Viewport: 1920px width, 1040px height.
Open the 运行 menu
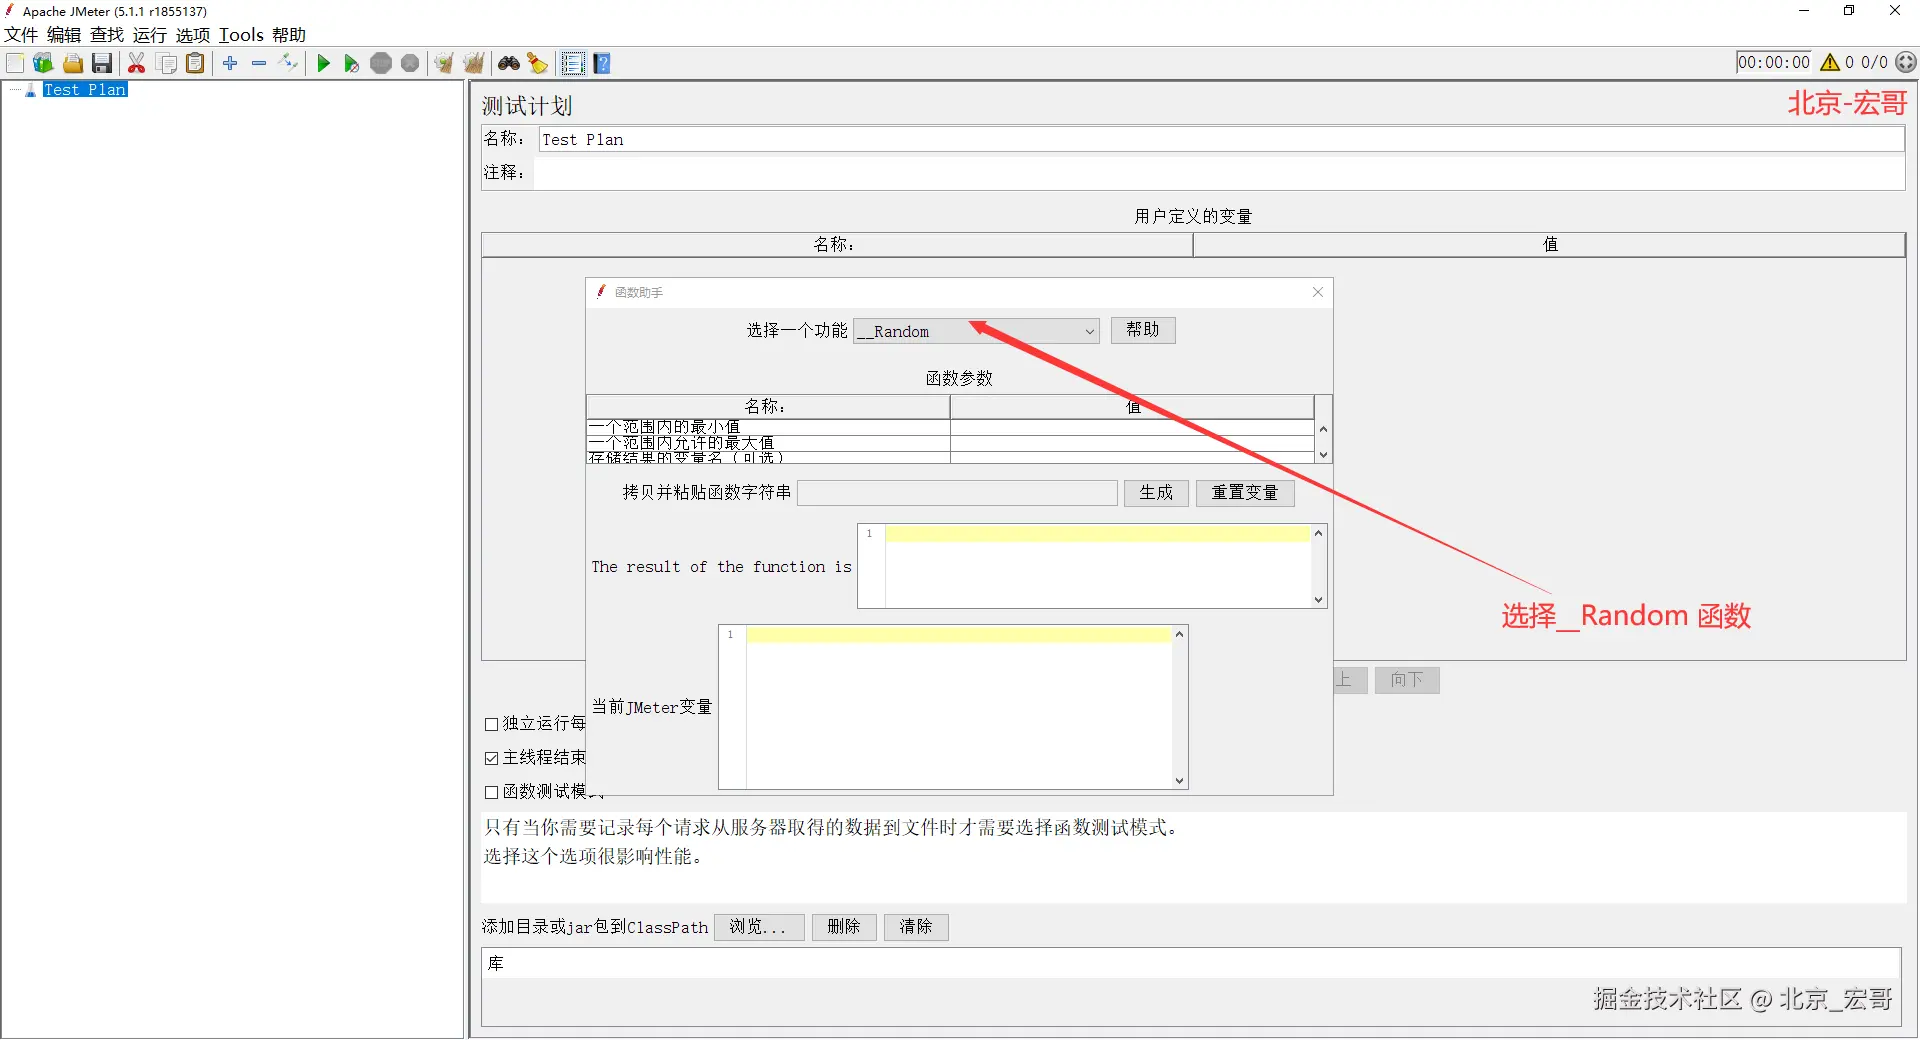click(x=150, y=35)
